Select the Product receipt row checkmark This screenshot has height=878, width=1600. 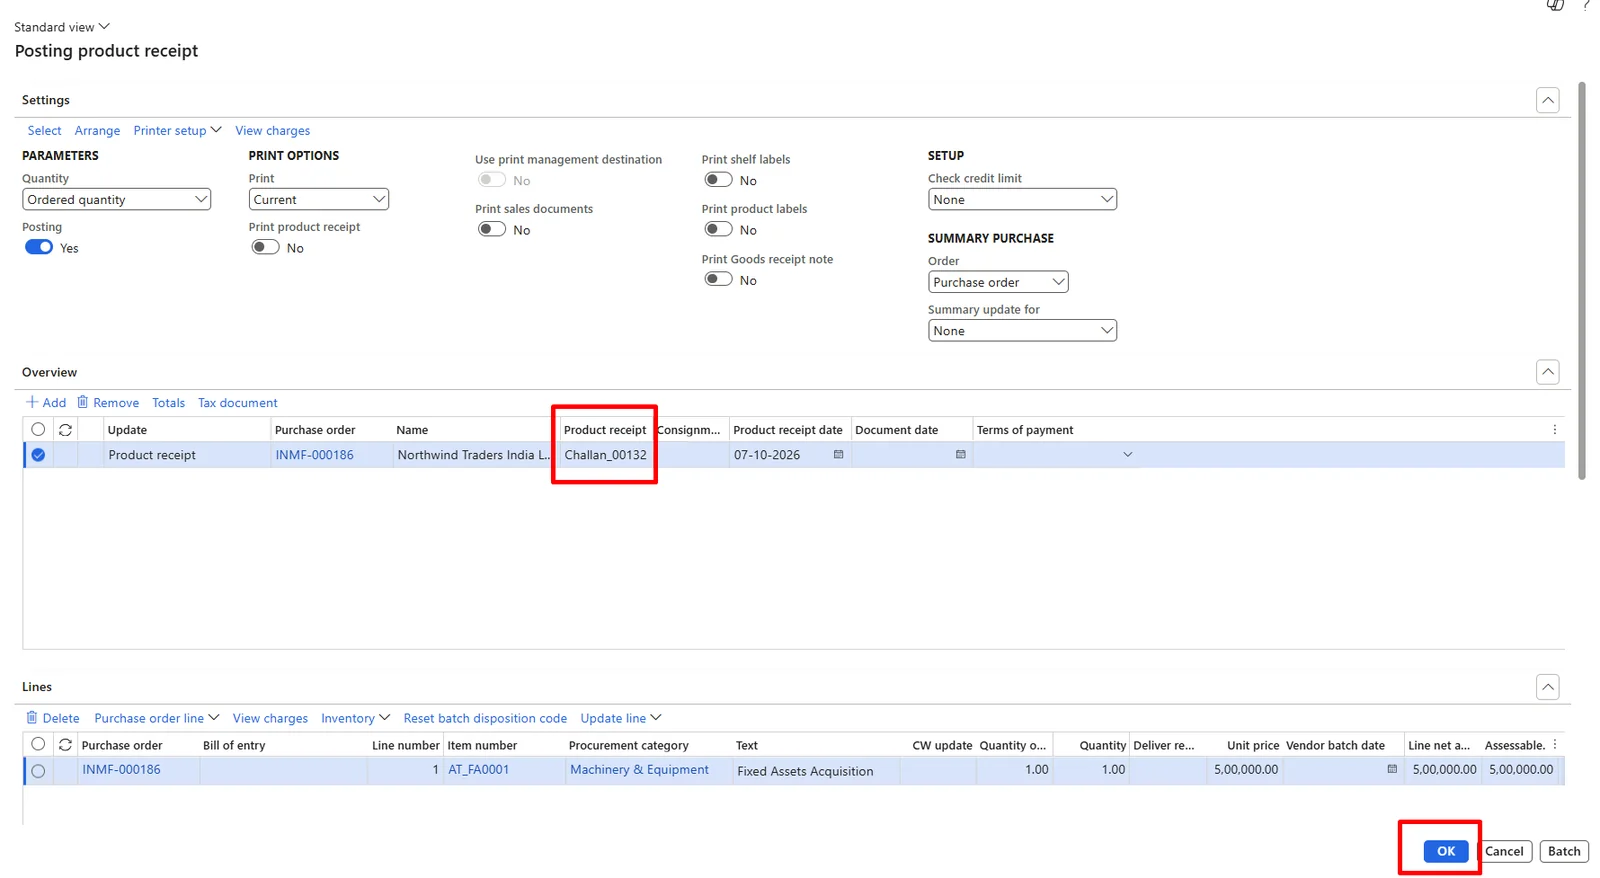38,455
